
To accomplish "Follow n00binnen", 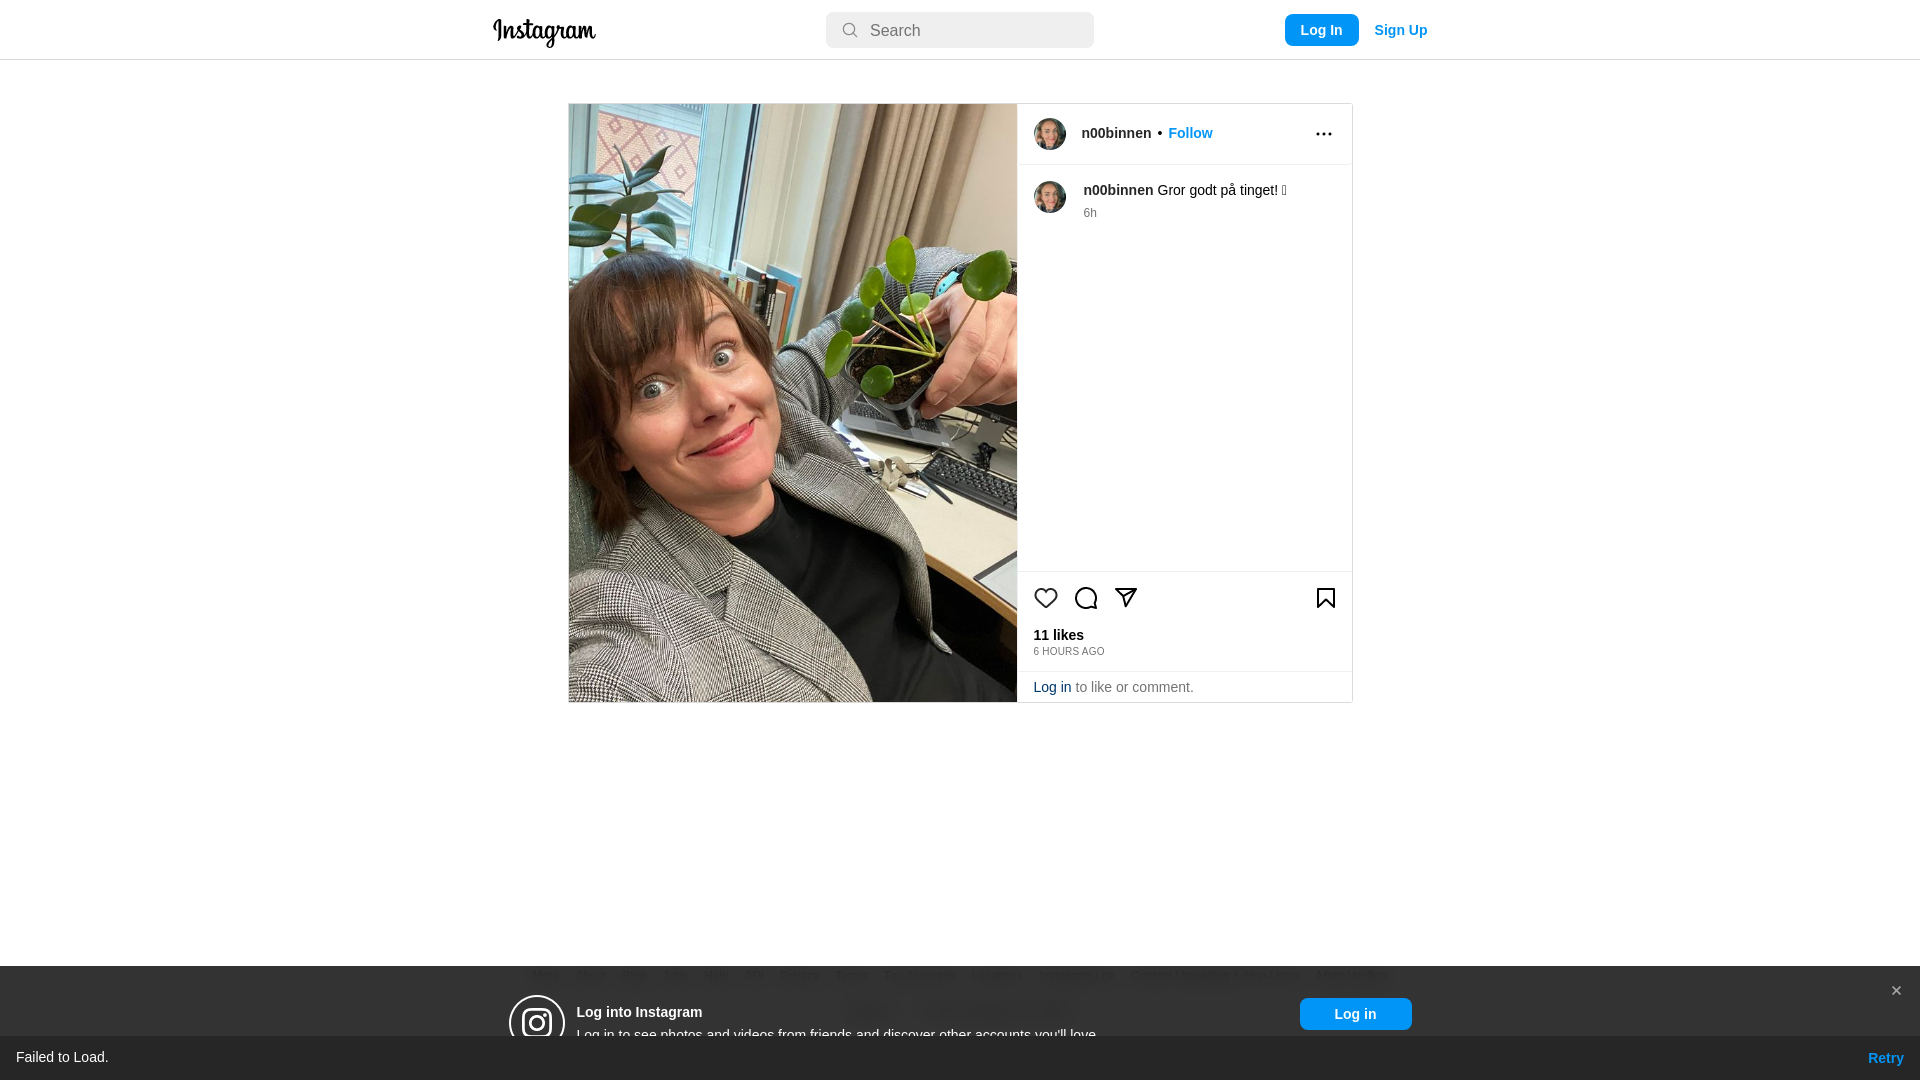I will tap(1190, 133).
